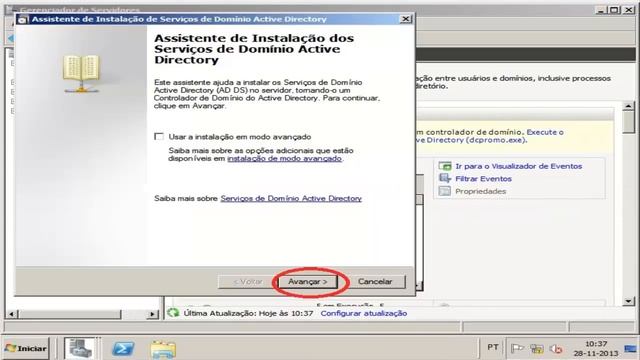The image size is (640, 360).
Task: Open the Iniciar start menu
Action: (x=26, y=348)
